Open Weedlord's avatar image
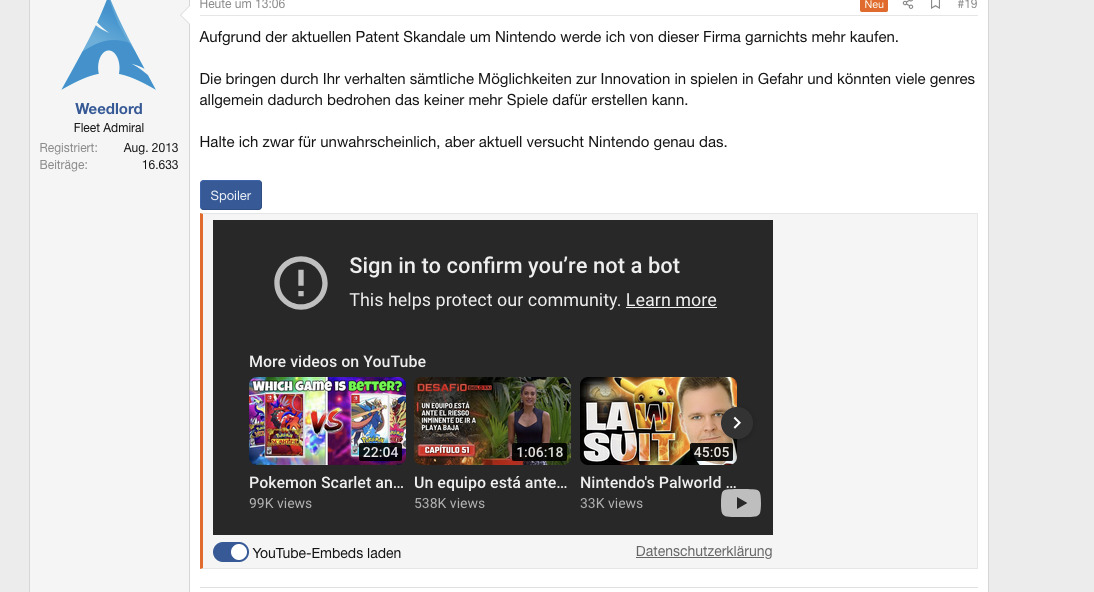This screenshot has height=592, width=1094. (109, 45)
